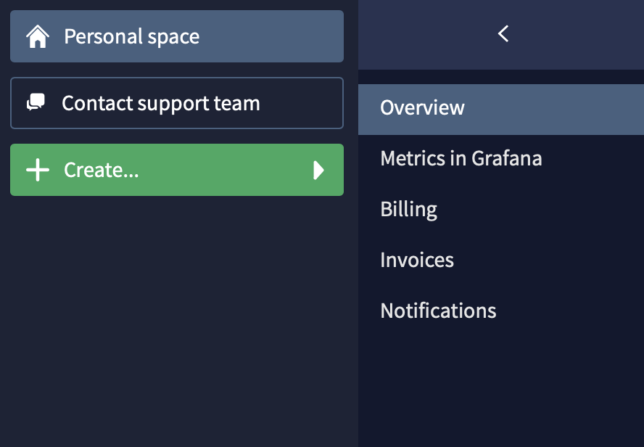Click the chat bubble icon for support
The image size is (644, 447).
[x=36, y=103]
